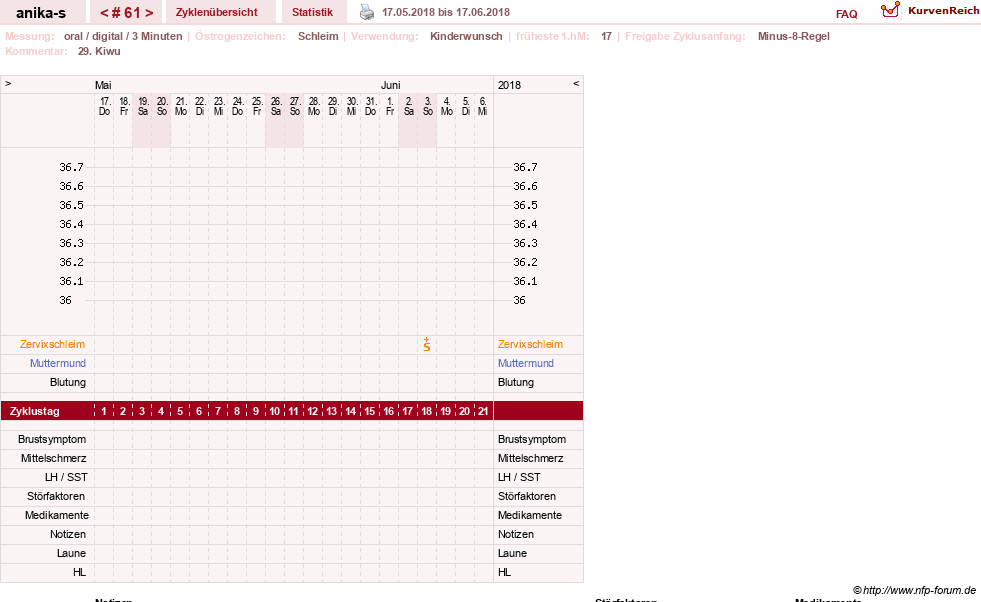Click the left Störfaktoren row label
981x602 pixels.
point(56,496)
